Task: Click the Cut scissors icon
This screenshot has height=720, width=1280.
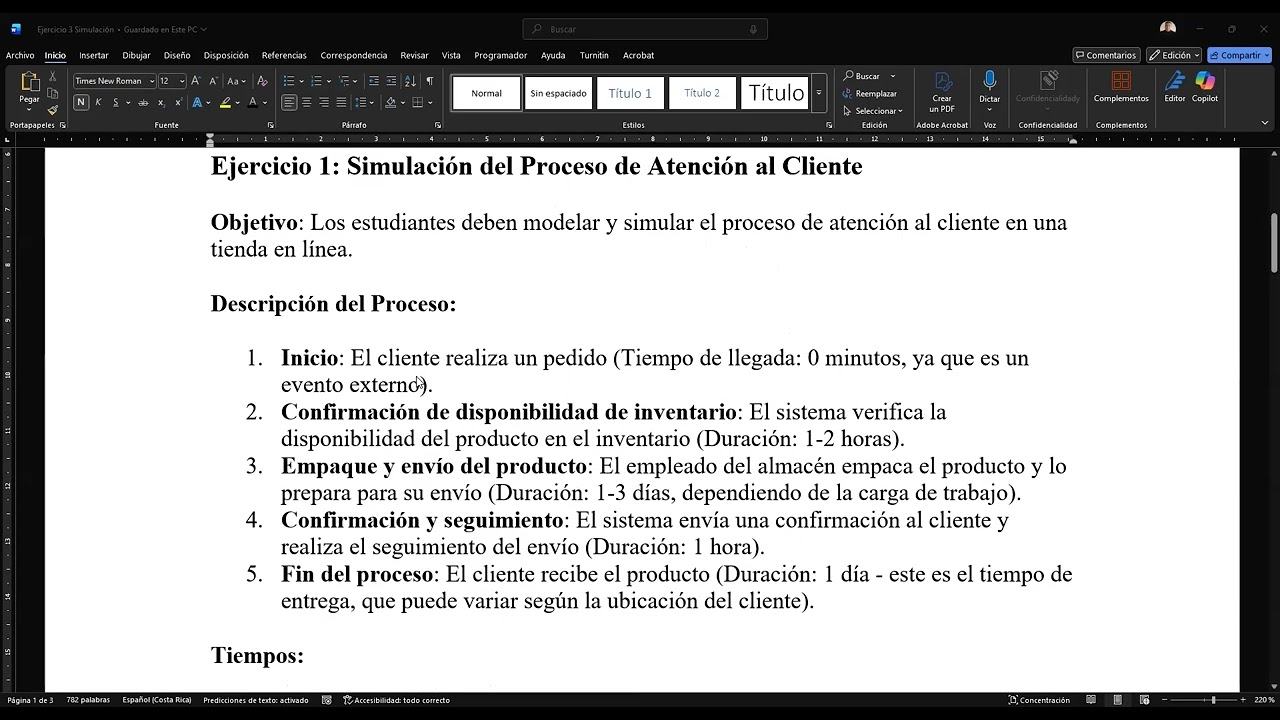Action: point(53,77)
